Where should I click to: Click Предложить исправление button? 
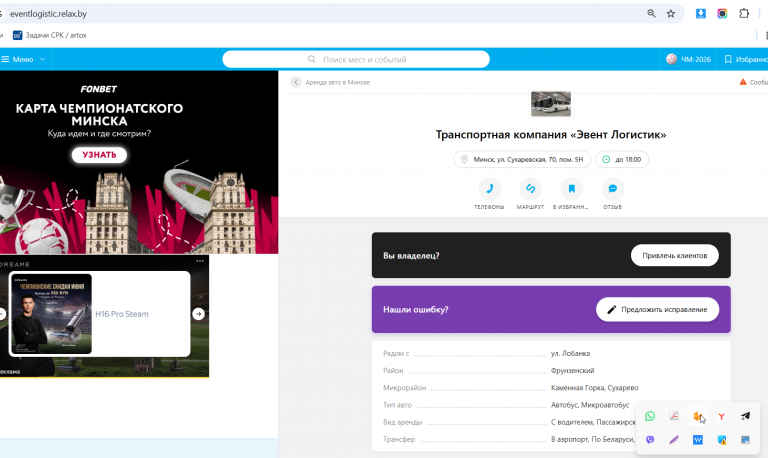[x=657, y=310]
